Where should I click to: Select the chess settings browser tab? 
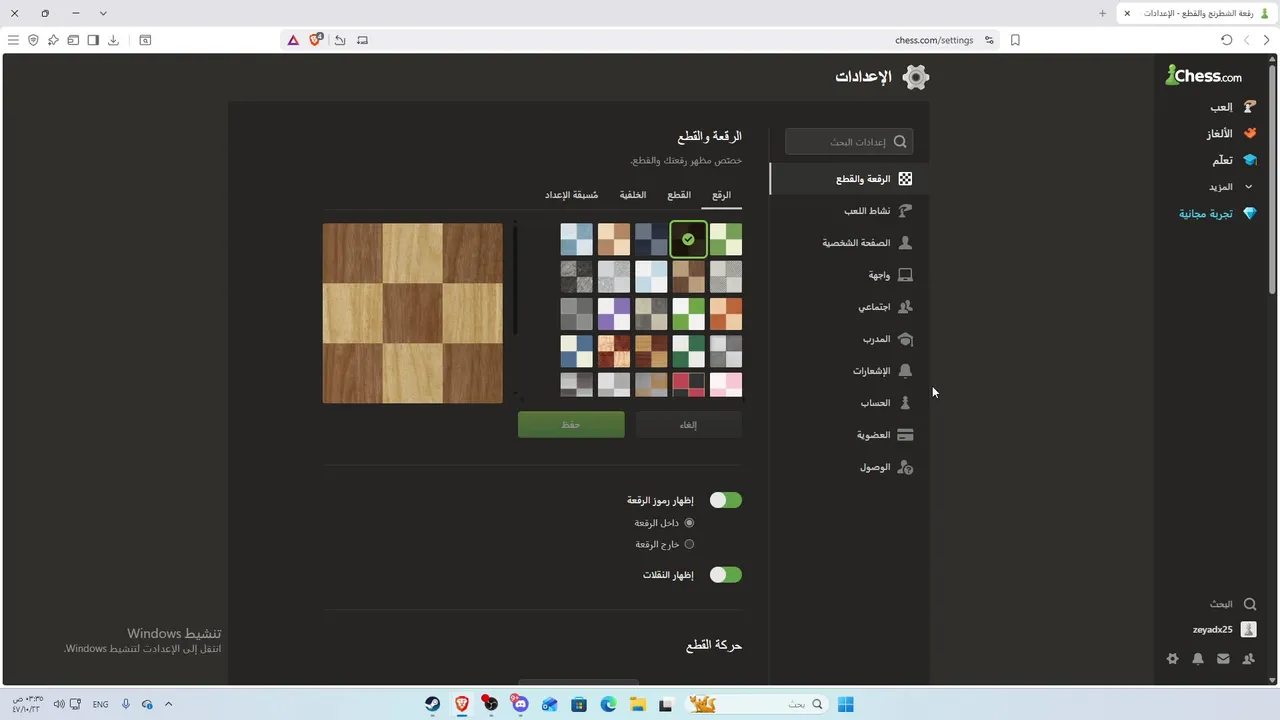[x=1198, y=13]
